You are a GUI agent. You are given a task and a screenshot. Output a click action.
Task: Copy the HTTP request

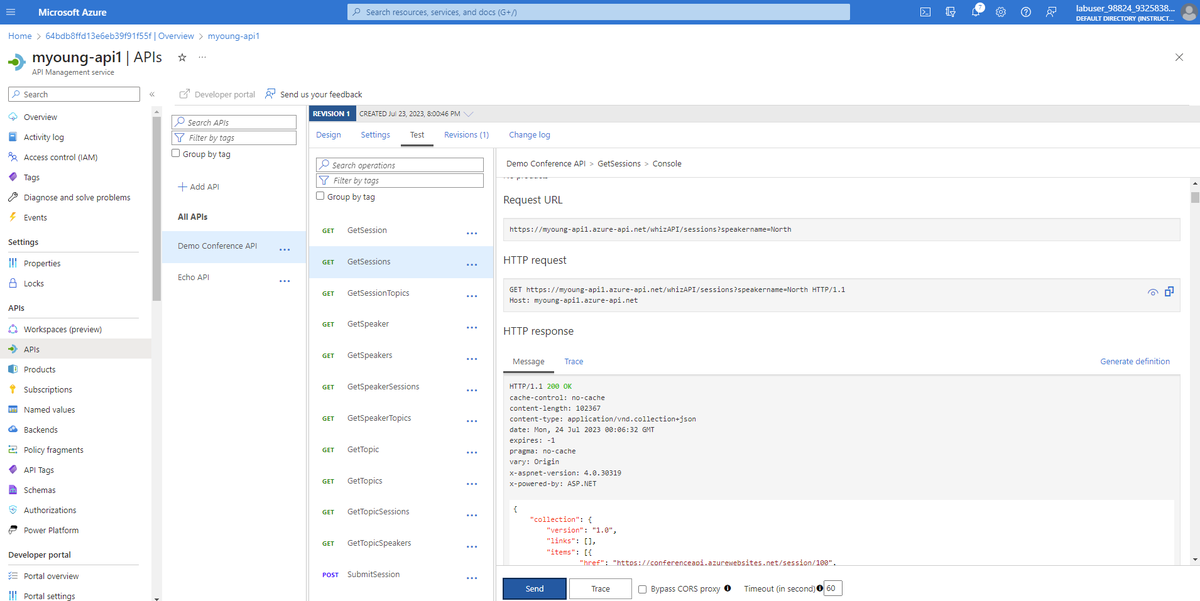point(1169,292)
